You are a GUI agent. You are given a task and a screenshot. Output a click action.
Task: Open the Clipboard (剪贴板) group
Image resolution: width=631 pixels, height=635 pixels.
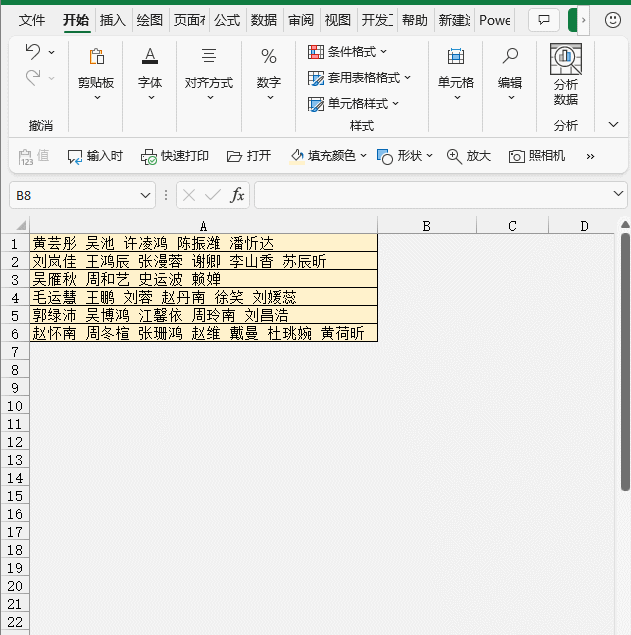[96, 74]
